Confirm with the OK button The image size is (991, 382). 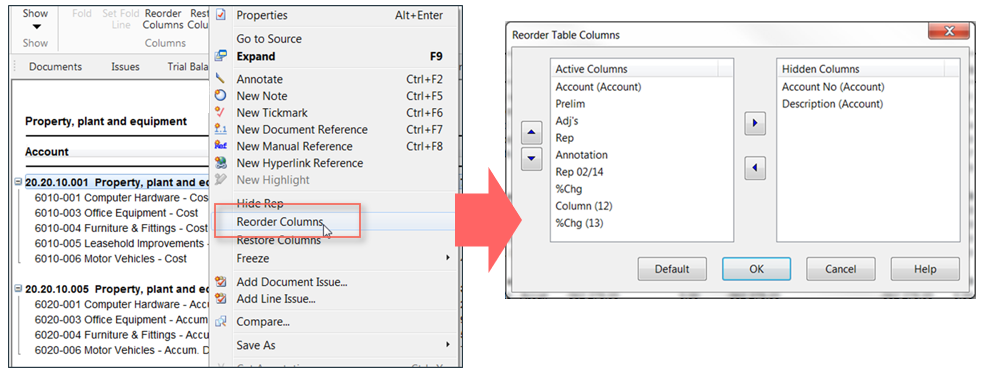click(757, 269)
